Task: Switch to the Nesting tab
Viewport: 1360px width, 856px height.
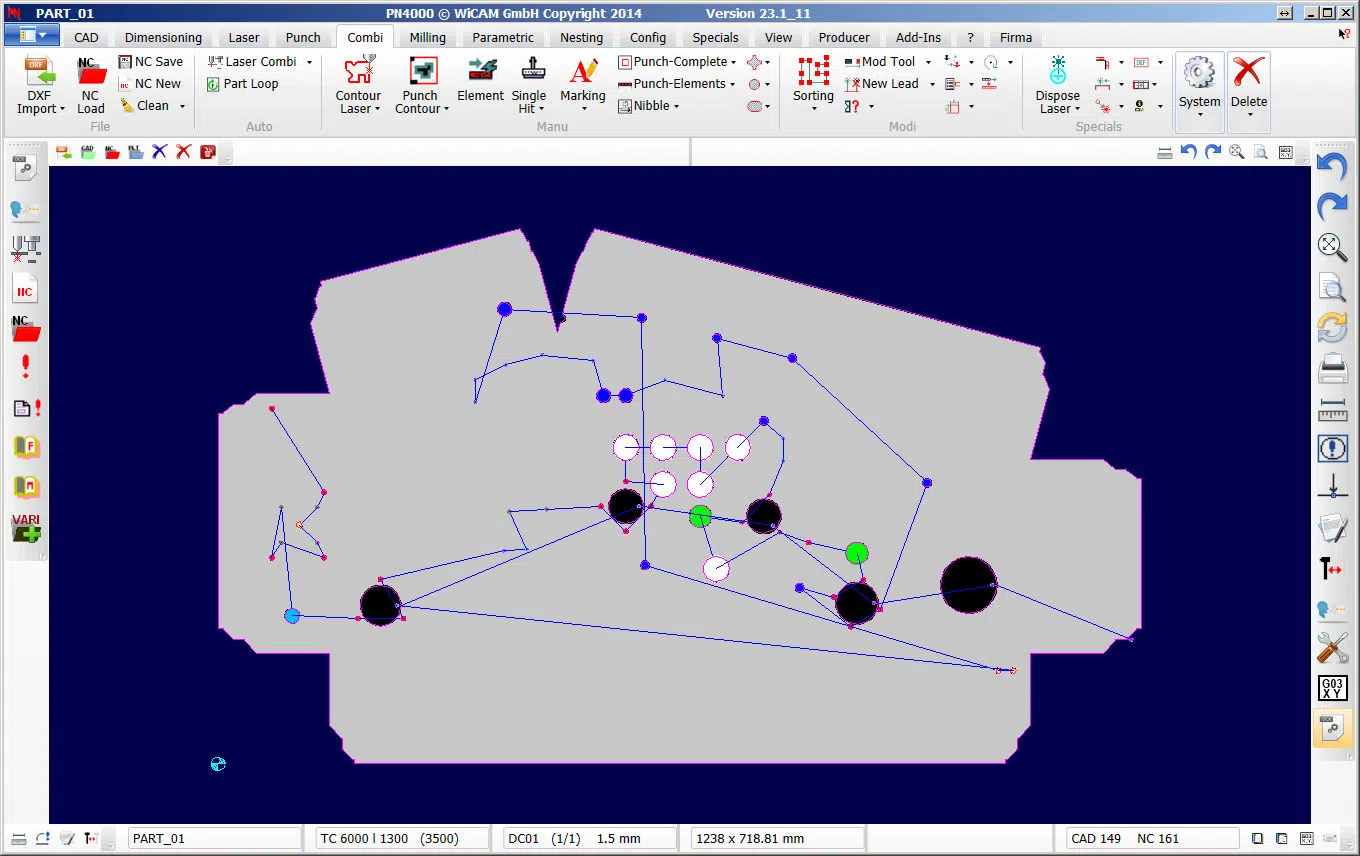Action: click(x=581, y=37)
